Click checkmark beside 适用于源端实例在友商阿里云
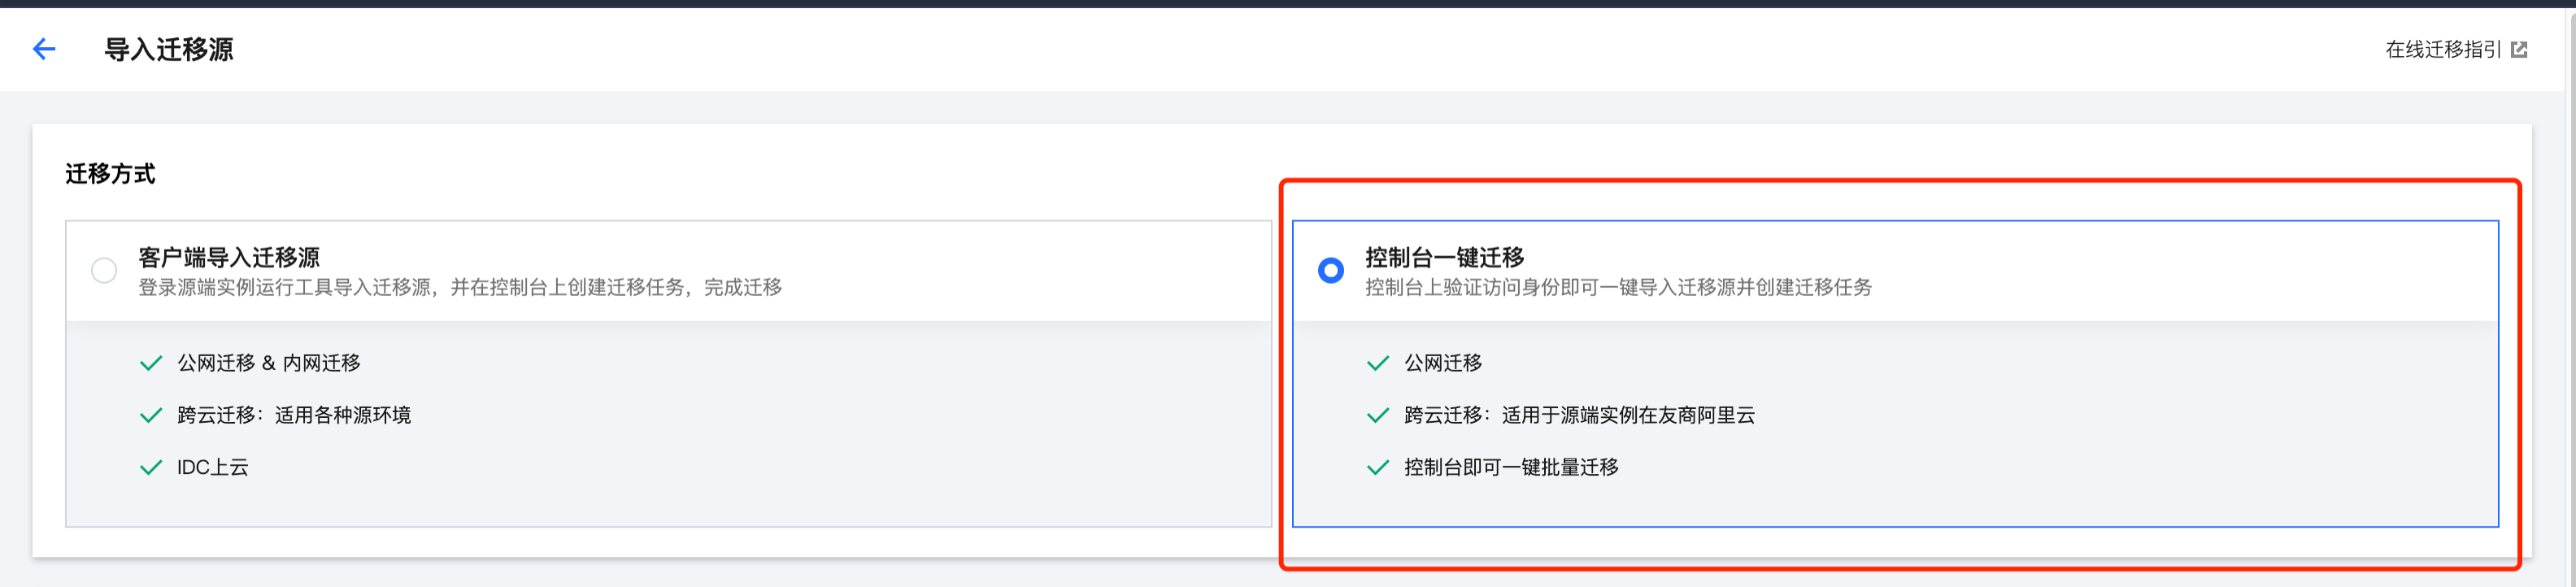 [1377, 415]
